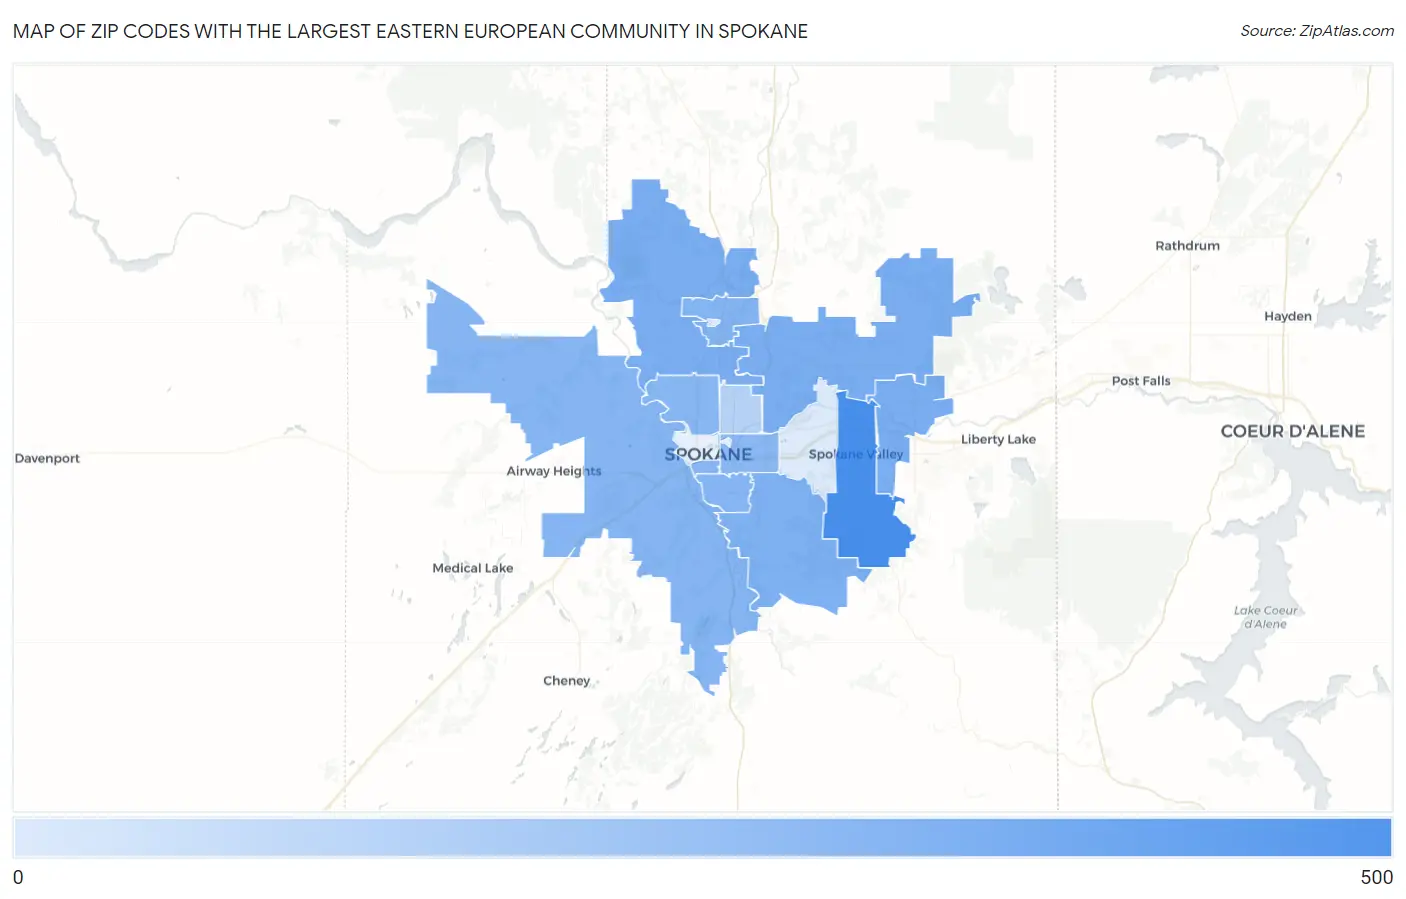Click the Cheney map label
1406x899 pixels.
pos(566,681)
